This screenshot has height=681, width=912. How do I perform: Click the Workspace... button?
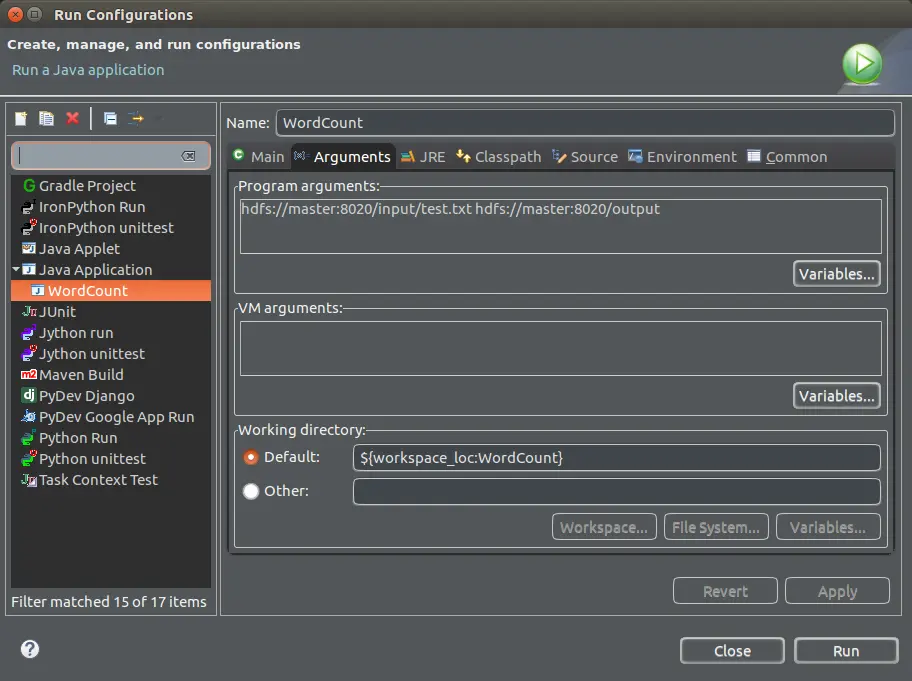[604, 527]
